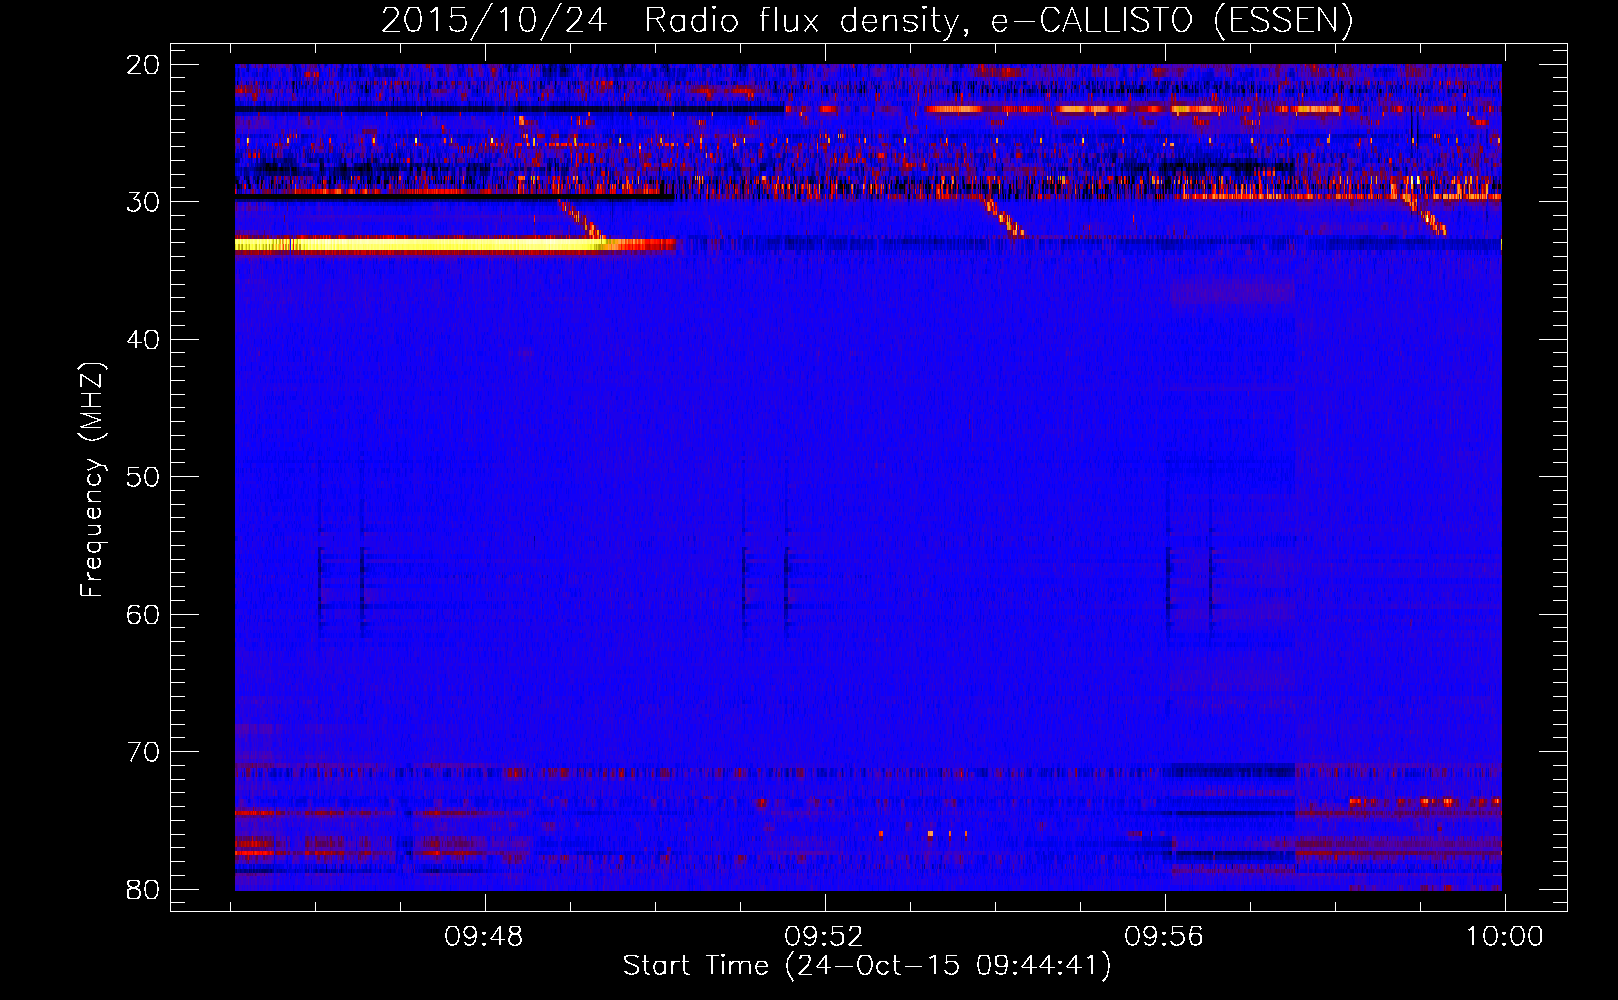1618x1000 pixels.
Task: Click the "20" frequency tick label
Action: (x=143, y=65)
